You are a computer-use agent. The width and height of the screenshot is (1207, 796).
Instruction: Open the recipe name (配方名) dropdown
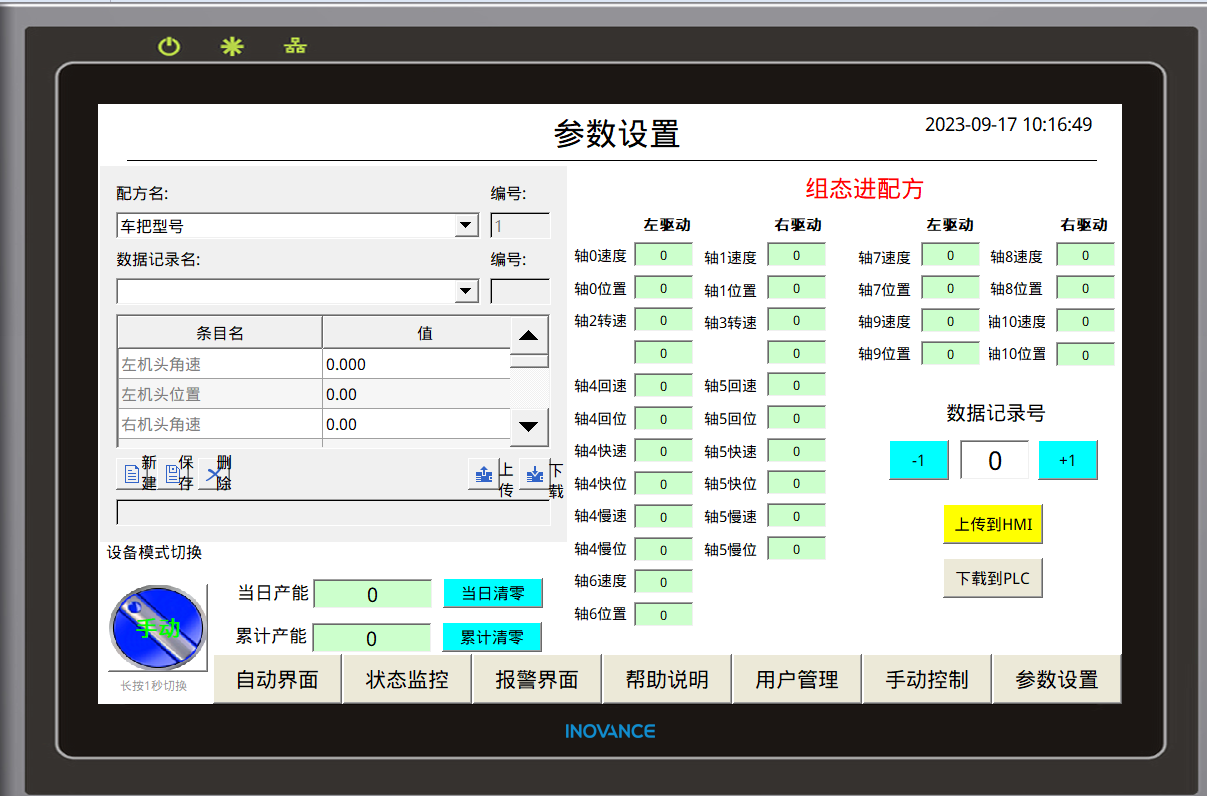[x=466, y=226]
